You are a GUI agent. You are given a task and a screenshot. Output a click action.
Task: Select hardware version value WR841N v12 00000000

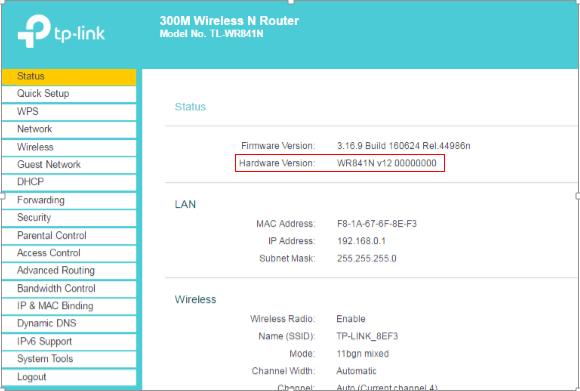pyautogui.click(x=387, y=163)
